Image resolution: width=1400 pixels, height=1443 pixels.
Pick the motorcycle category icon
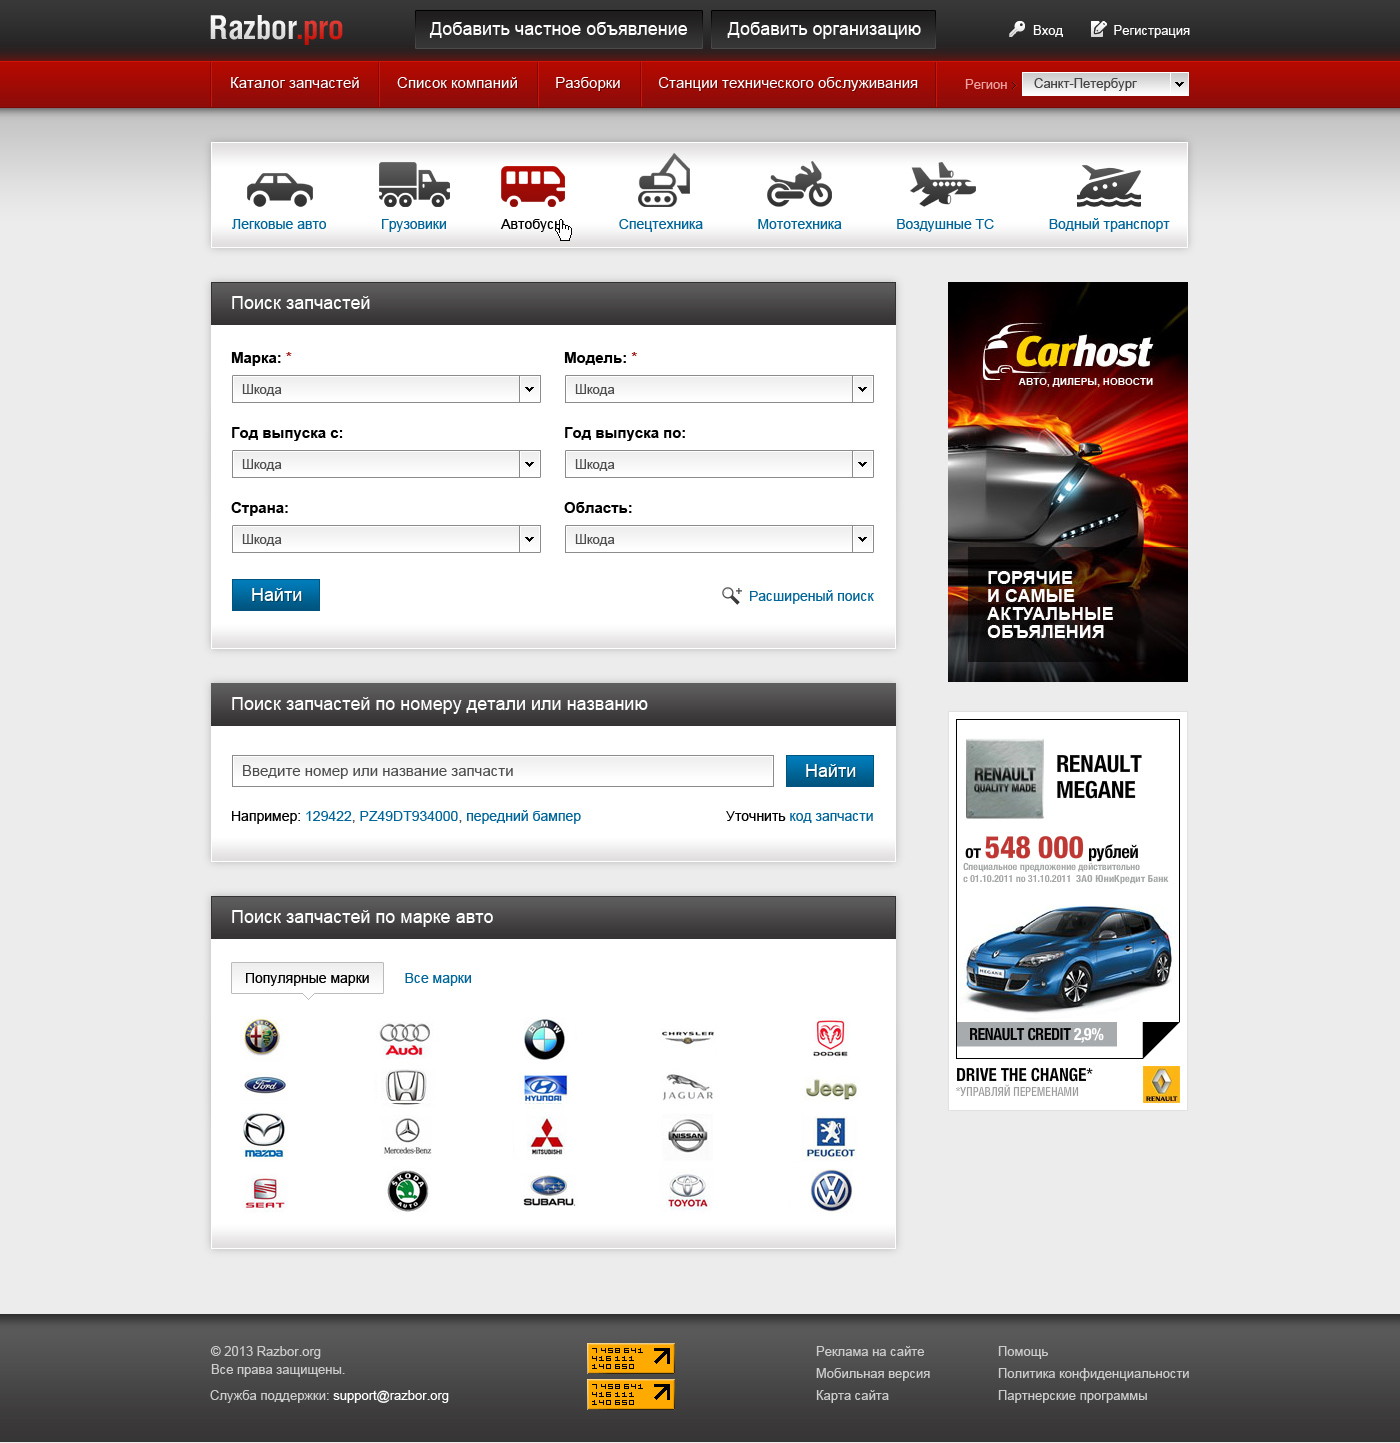pos(799,184)
